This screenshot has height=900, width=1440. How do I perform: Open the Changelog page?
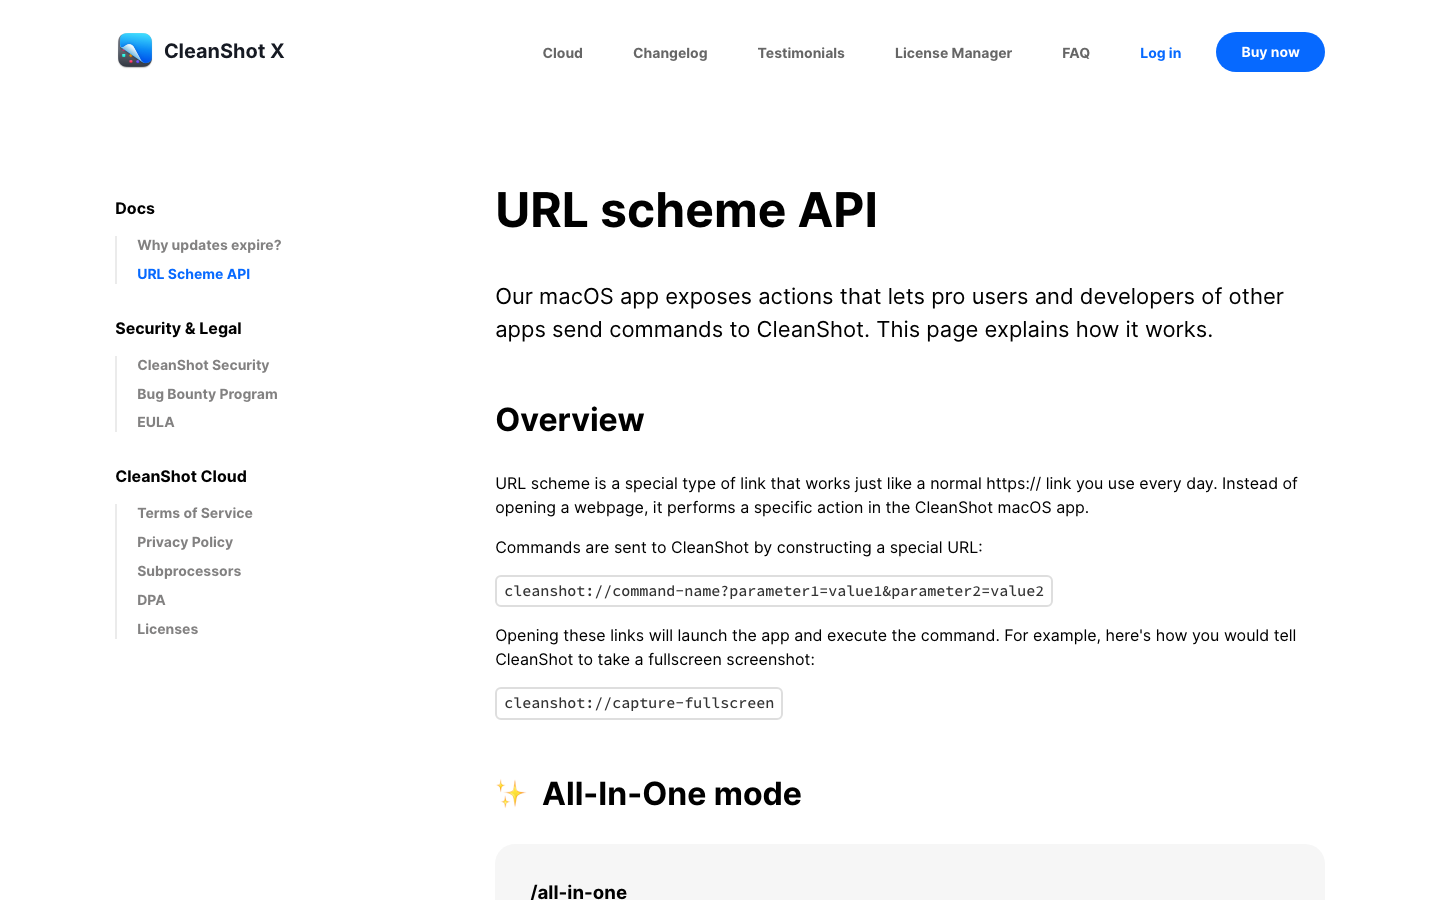pos(670,53)
